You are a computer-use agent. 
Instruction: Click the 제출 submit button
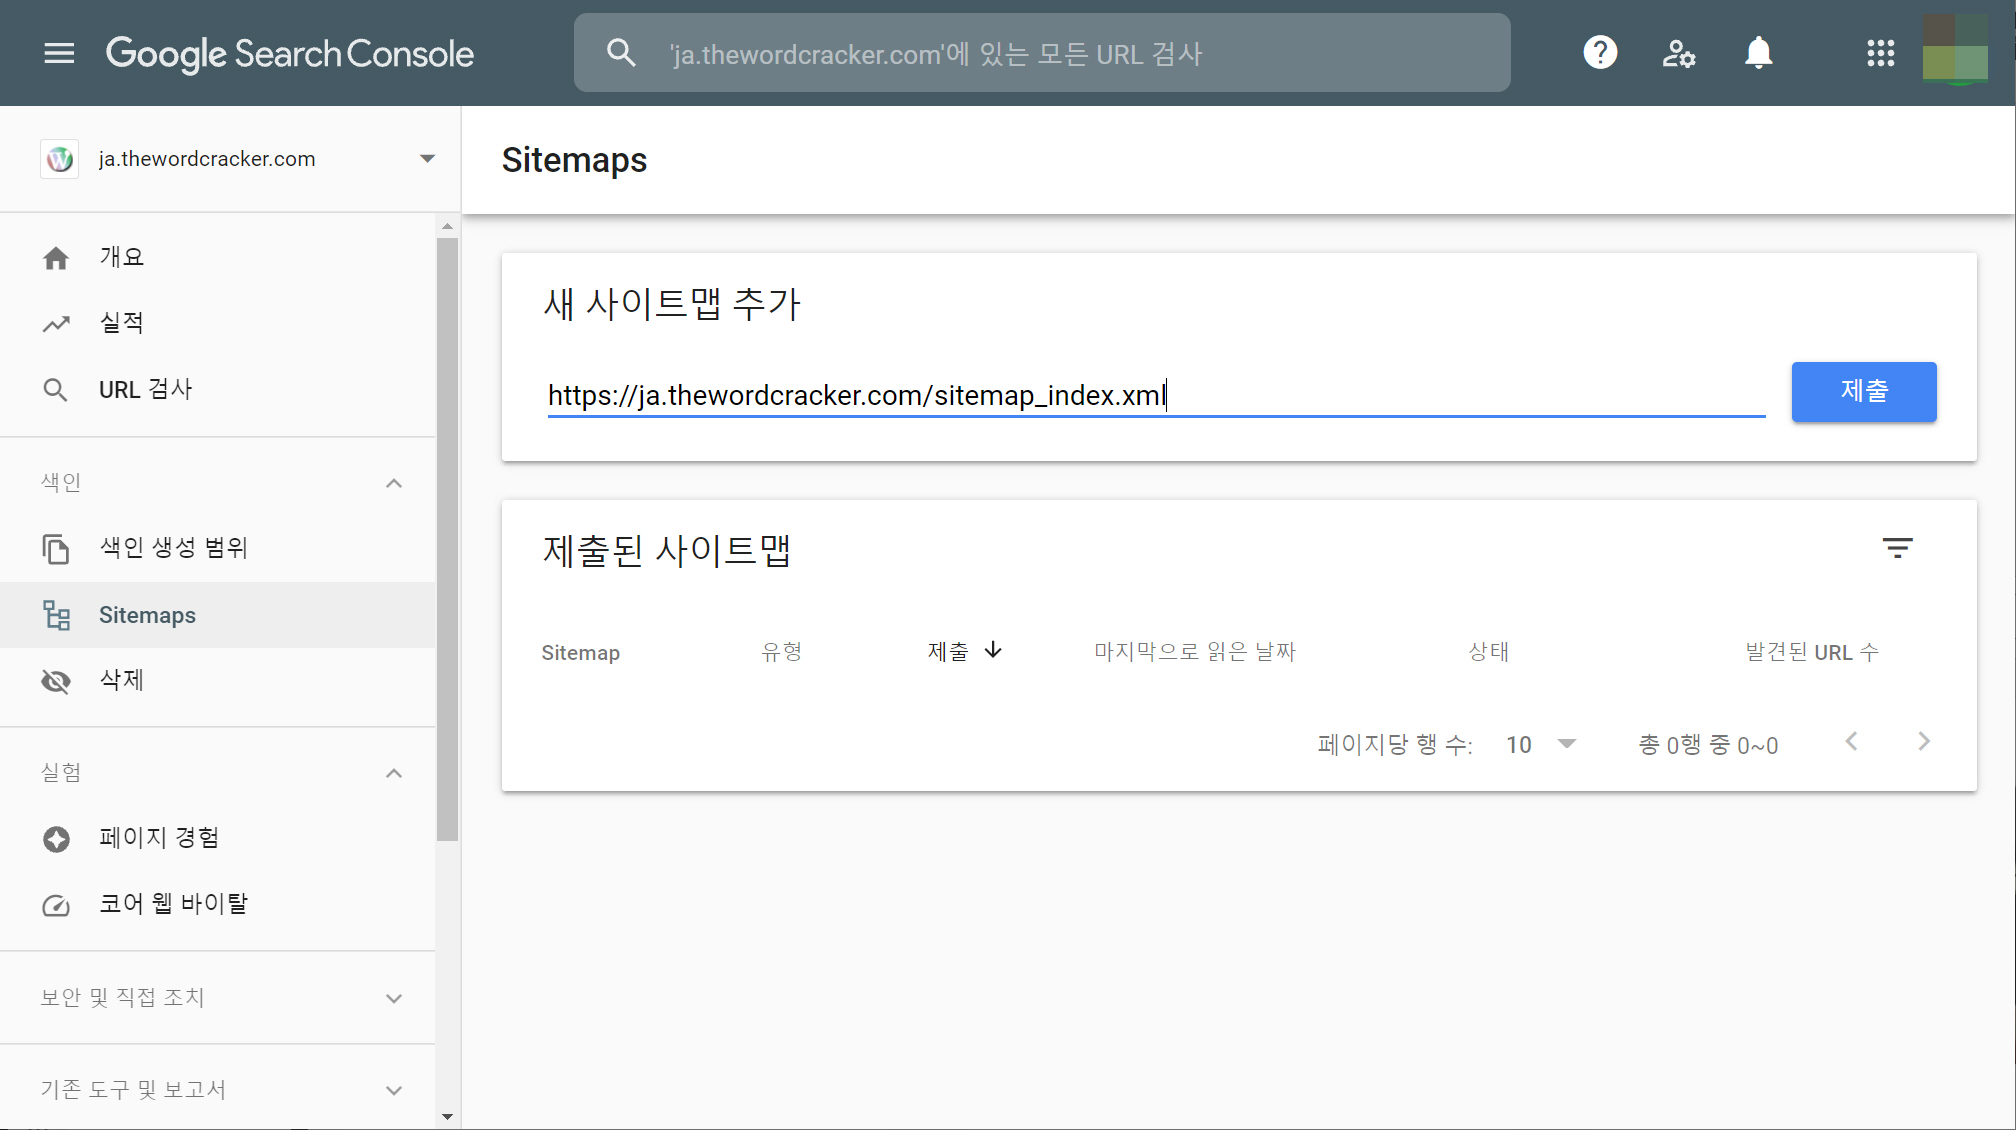pos(1863,391)
